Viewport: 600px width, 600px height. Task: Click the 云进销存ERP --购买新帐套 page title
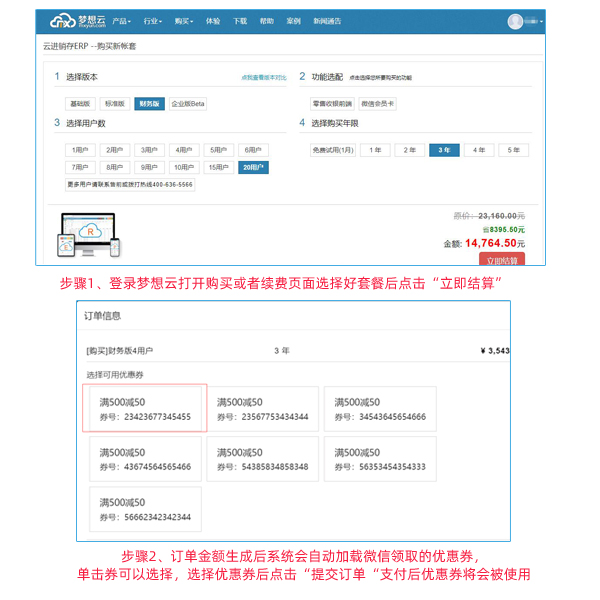pyautogui.click(x=90, y=46)
